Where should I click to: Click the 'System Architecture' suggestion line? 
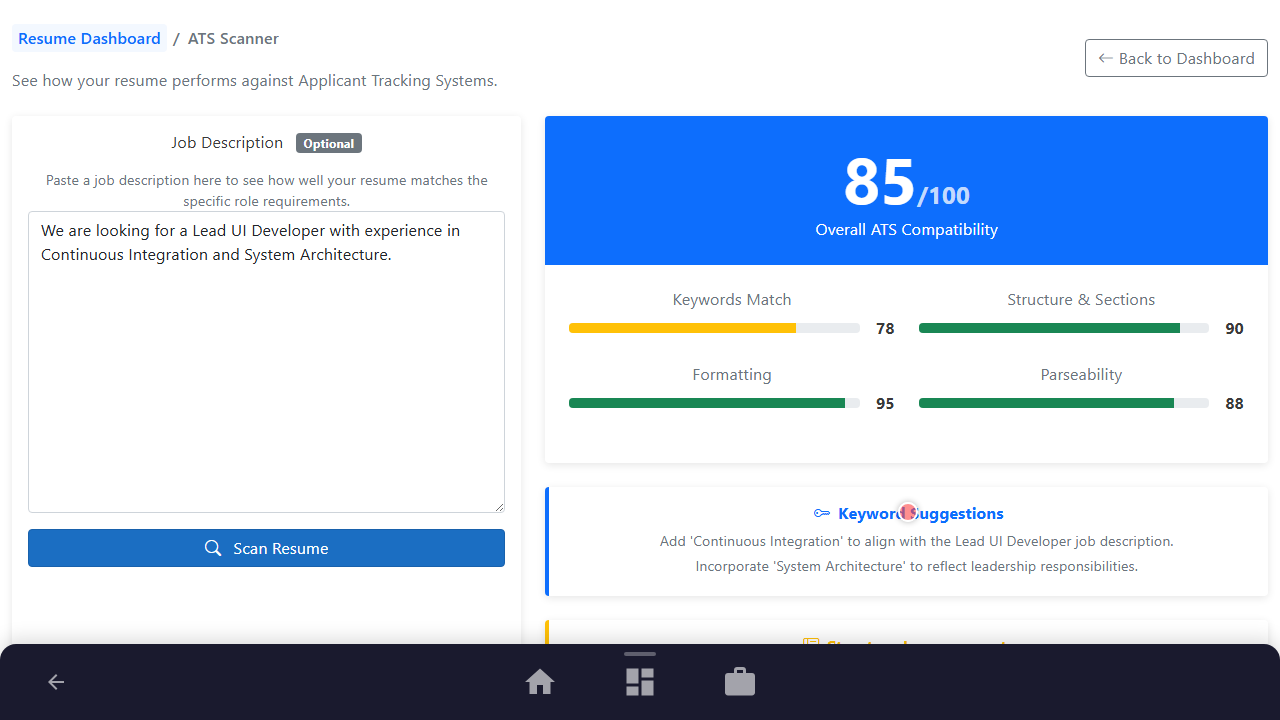pos(916,566)
